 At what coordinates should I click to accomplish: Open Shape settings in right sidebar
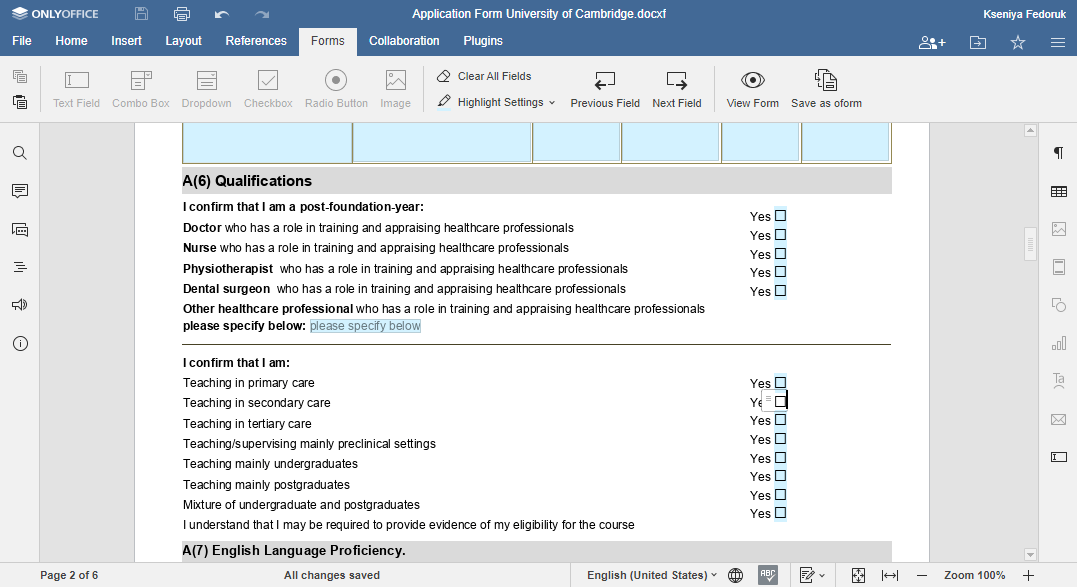[1058, 305]
